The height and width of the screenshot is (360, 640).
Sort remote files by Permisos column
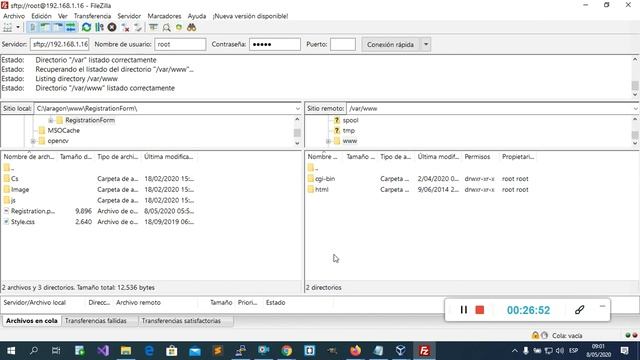(x=477, y=157)
